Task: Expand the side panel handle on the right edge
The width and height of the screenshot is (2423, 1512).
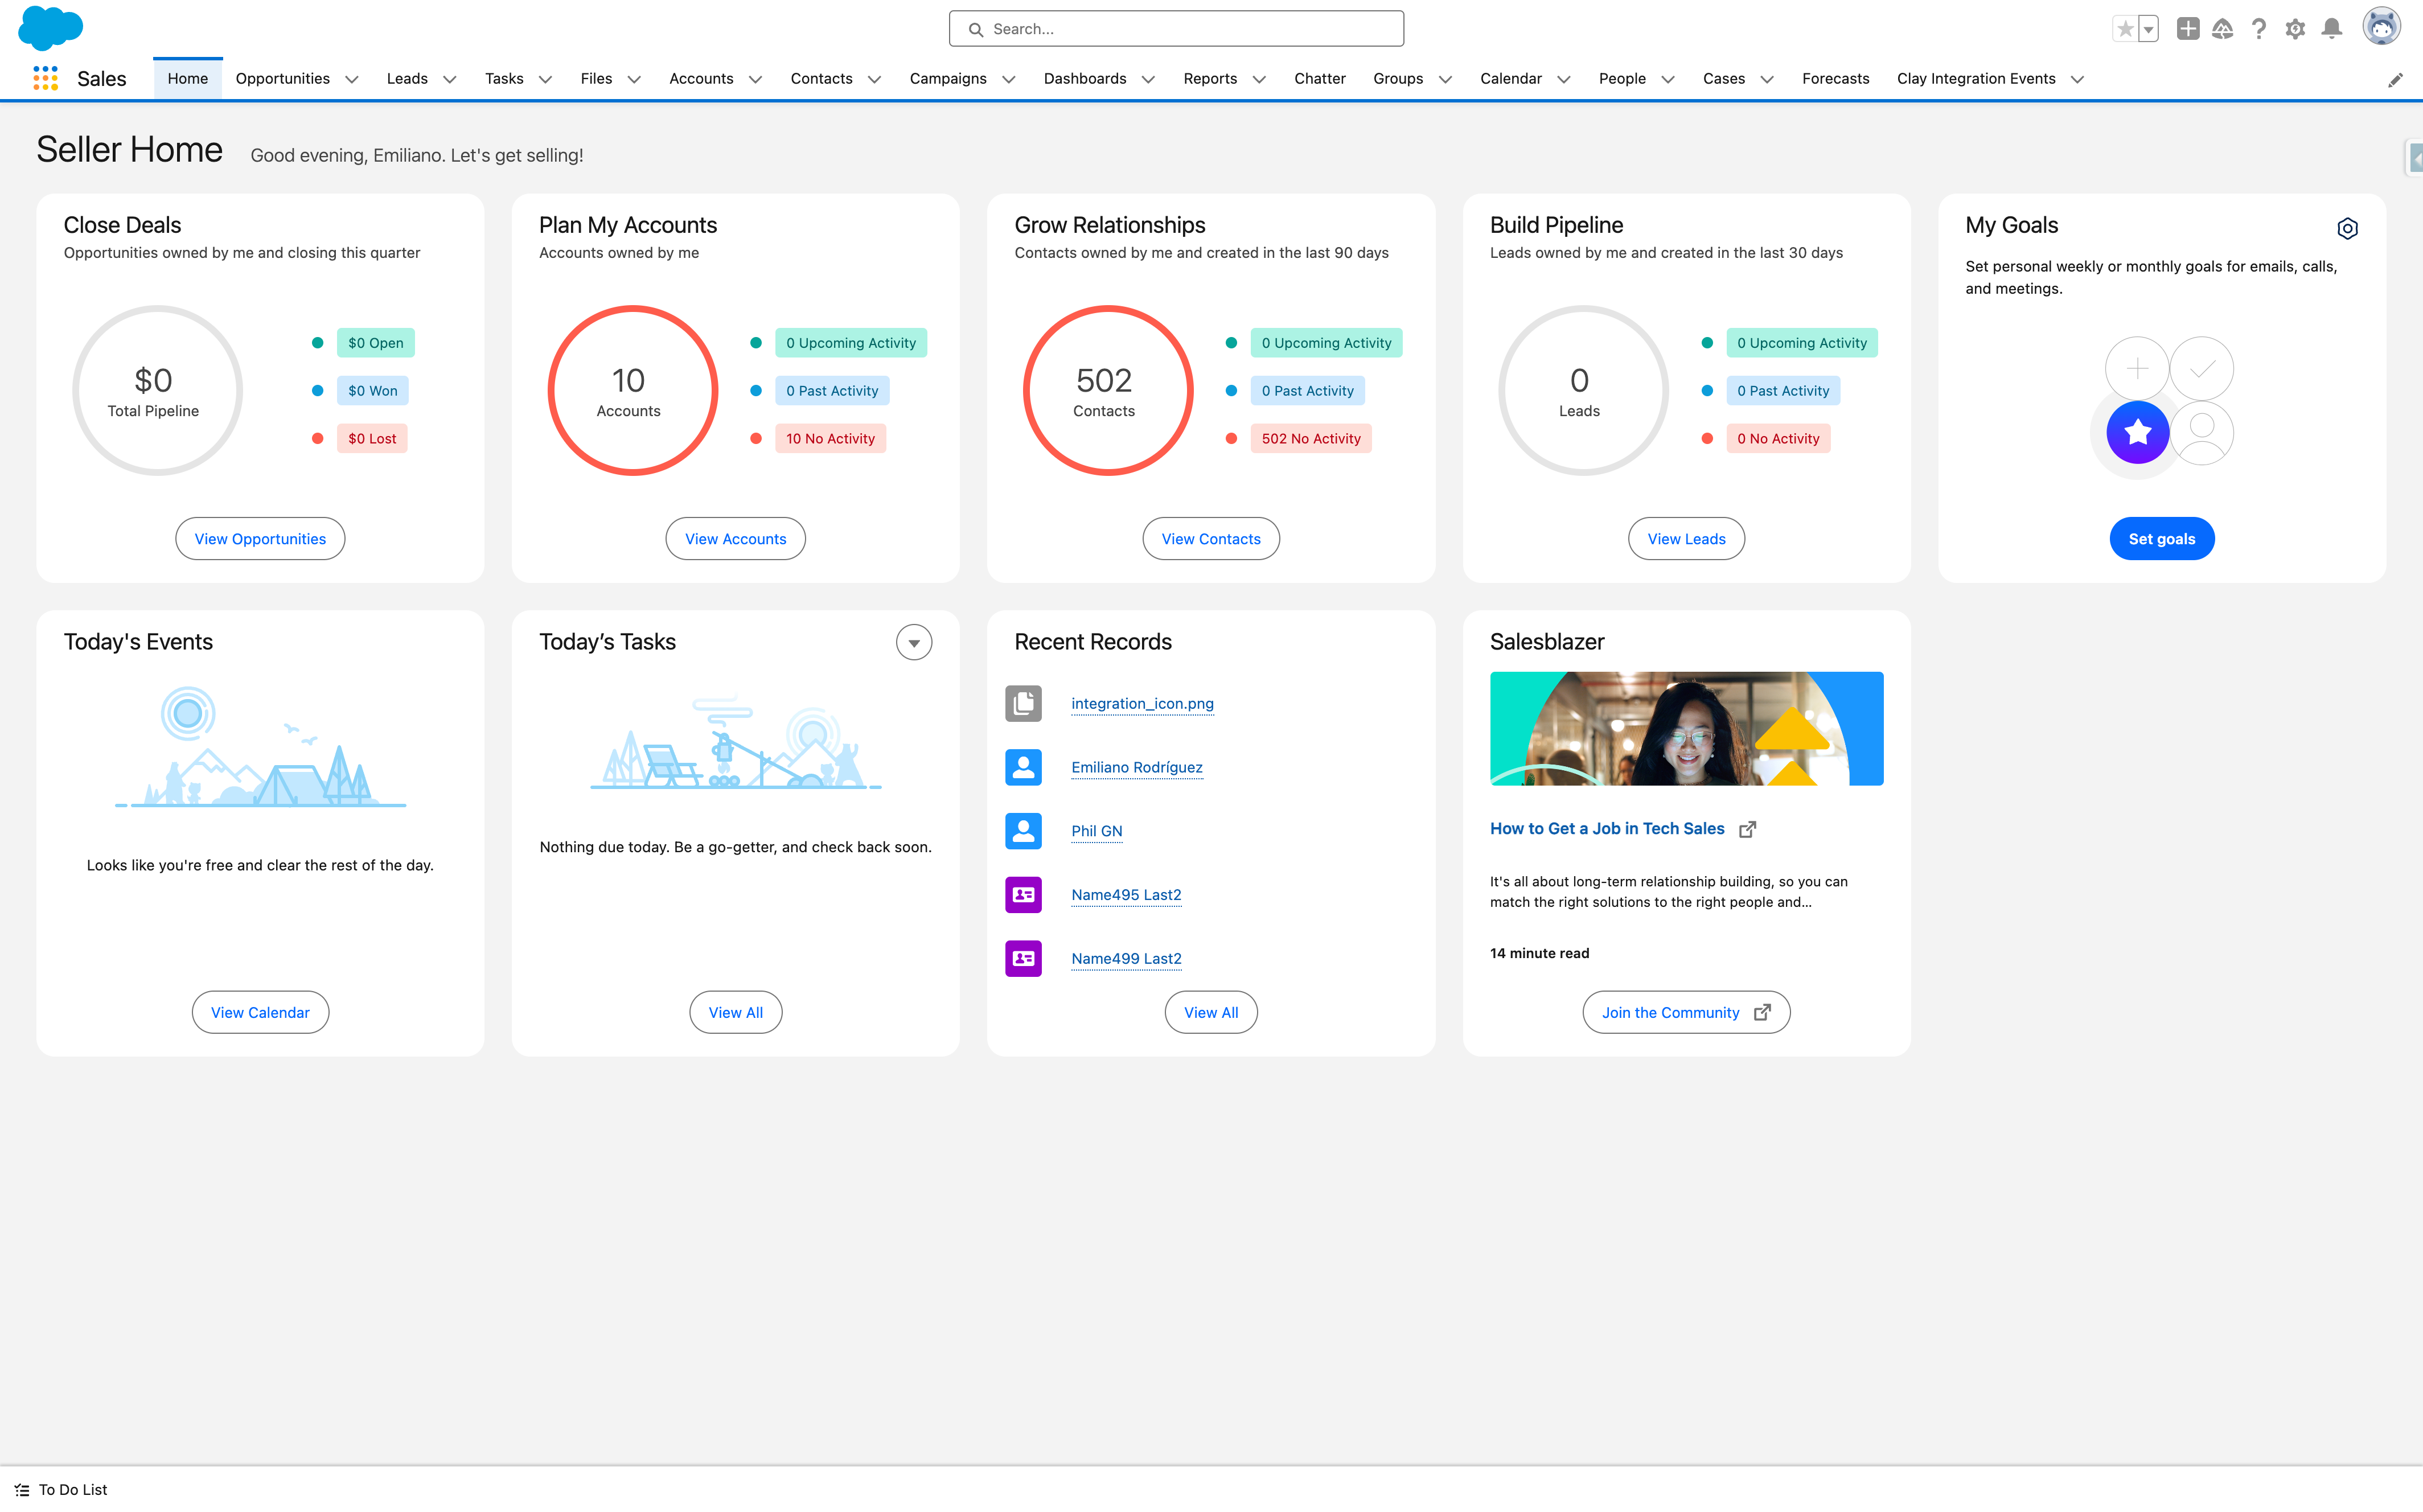Action: (2414, 158)
